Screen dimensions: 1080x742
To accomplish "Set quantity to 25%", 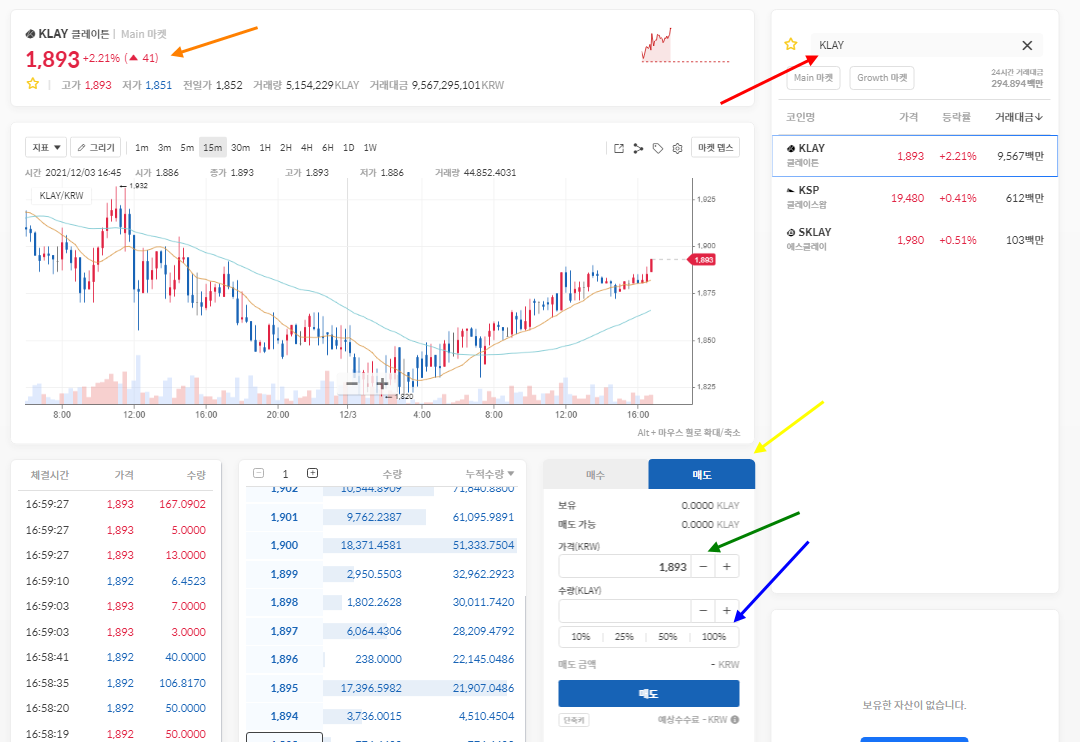I will (624, 637).
